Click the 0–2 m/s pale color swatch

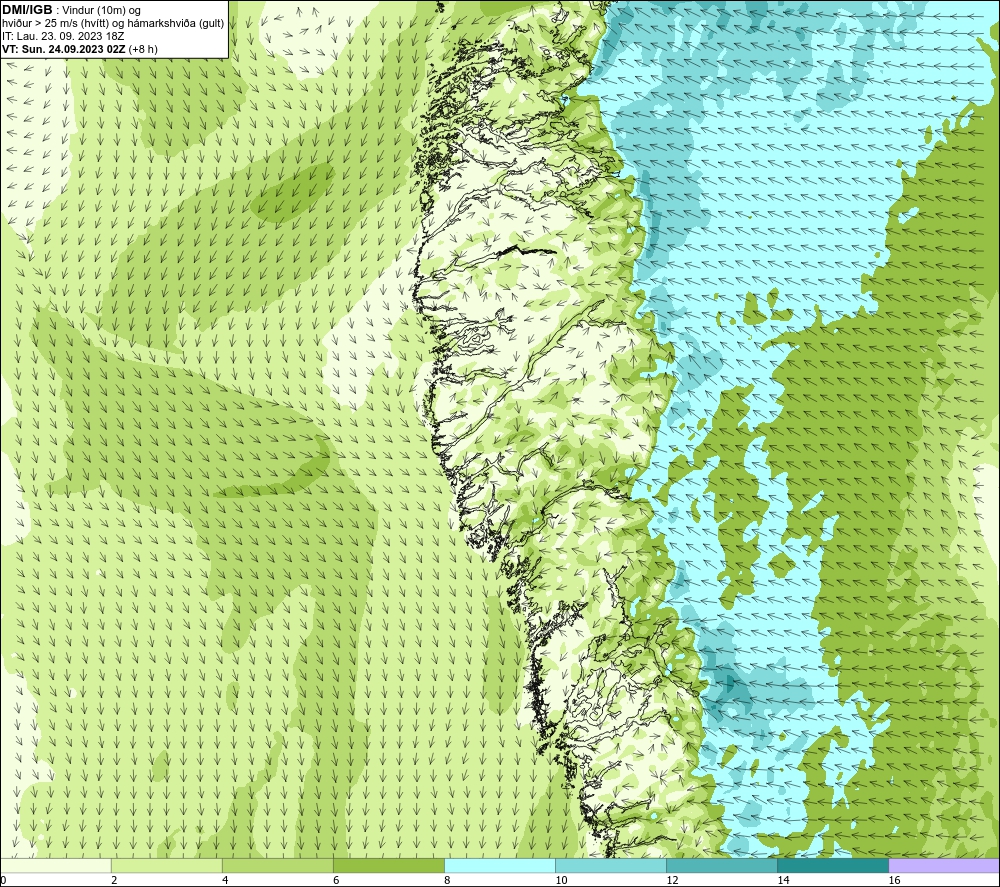(x=55, y=865)
